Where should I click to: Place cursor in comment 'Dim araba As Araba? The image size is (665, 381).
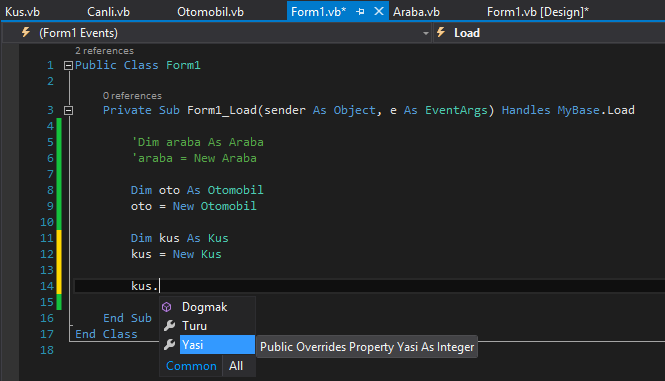[x=197, y=142]
